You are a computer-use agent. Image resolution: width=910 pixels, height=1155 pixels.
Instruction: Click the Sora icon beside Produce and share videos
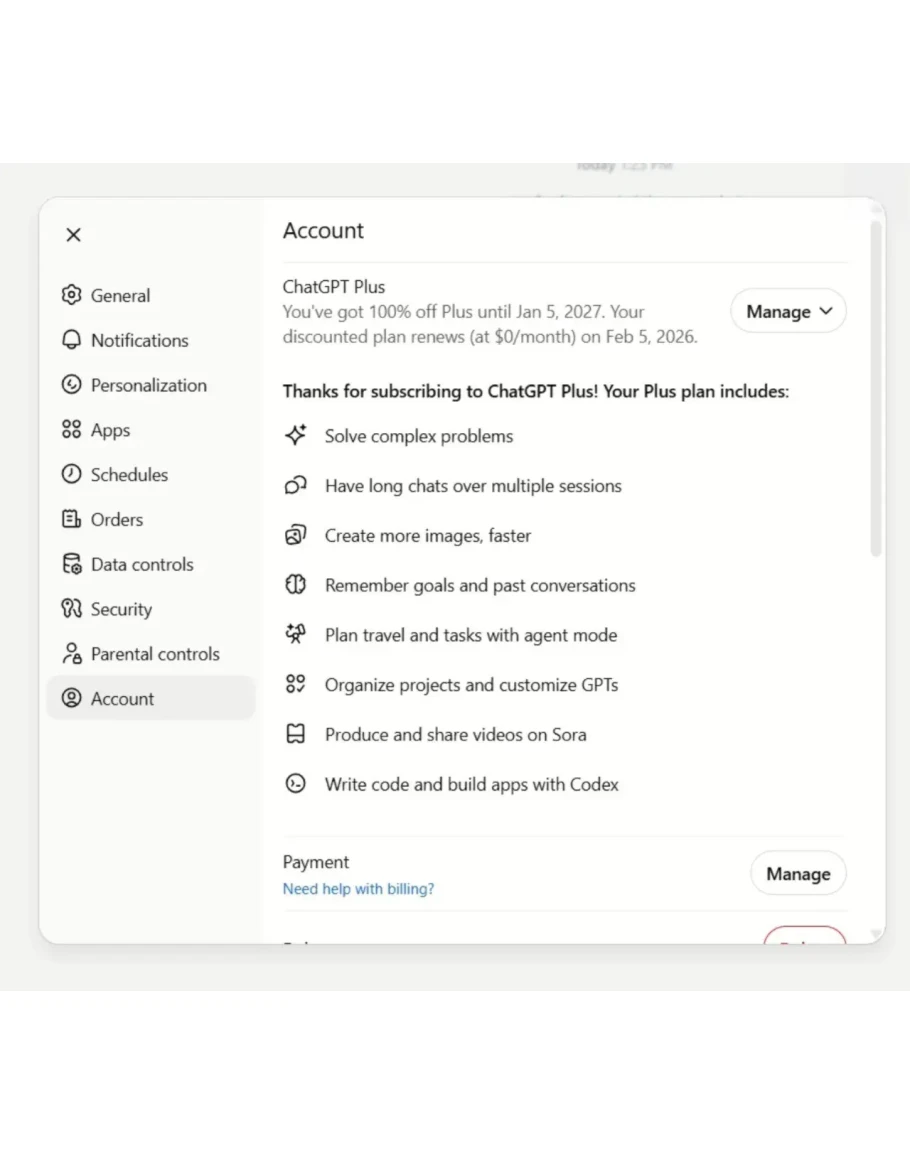coord(295,734)
